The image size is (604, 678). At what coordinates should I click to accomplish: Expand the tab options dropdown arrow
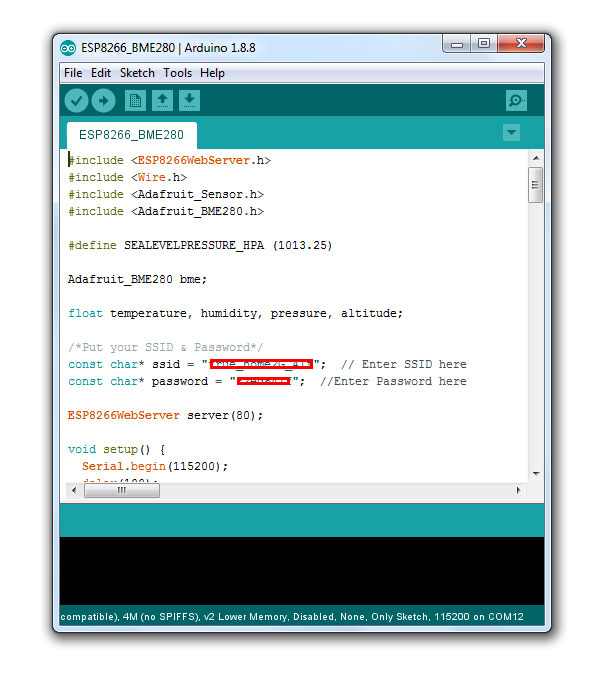[x=511, y=132]
